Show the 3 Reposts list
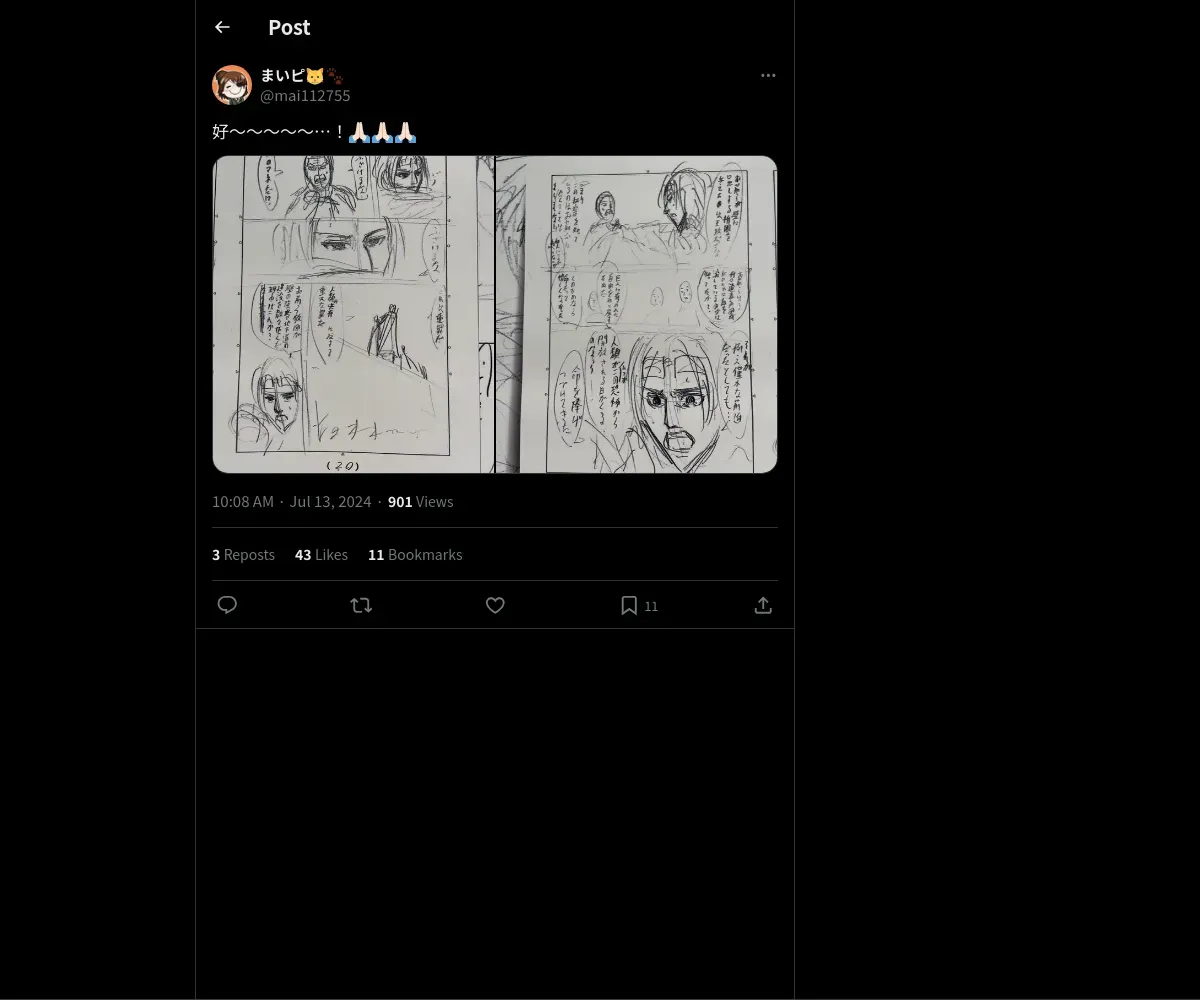 (x=243, y=555)
